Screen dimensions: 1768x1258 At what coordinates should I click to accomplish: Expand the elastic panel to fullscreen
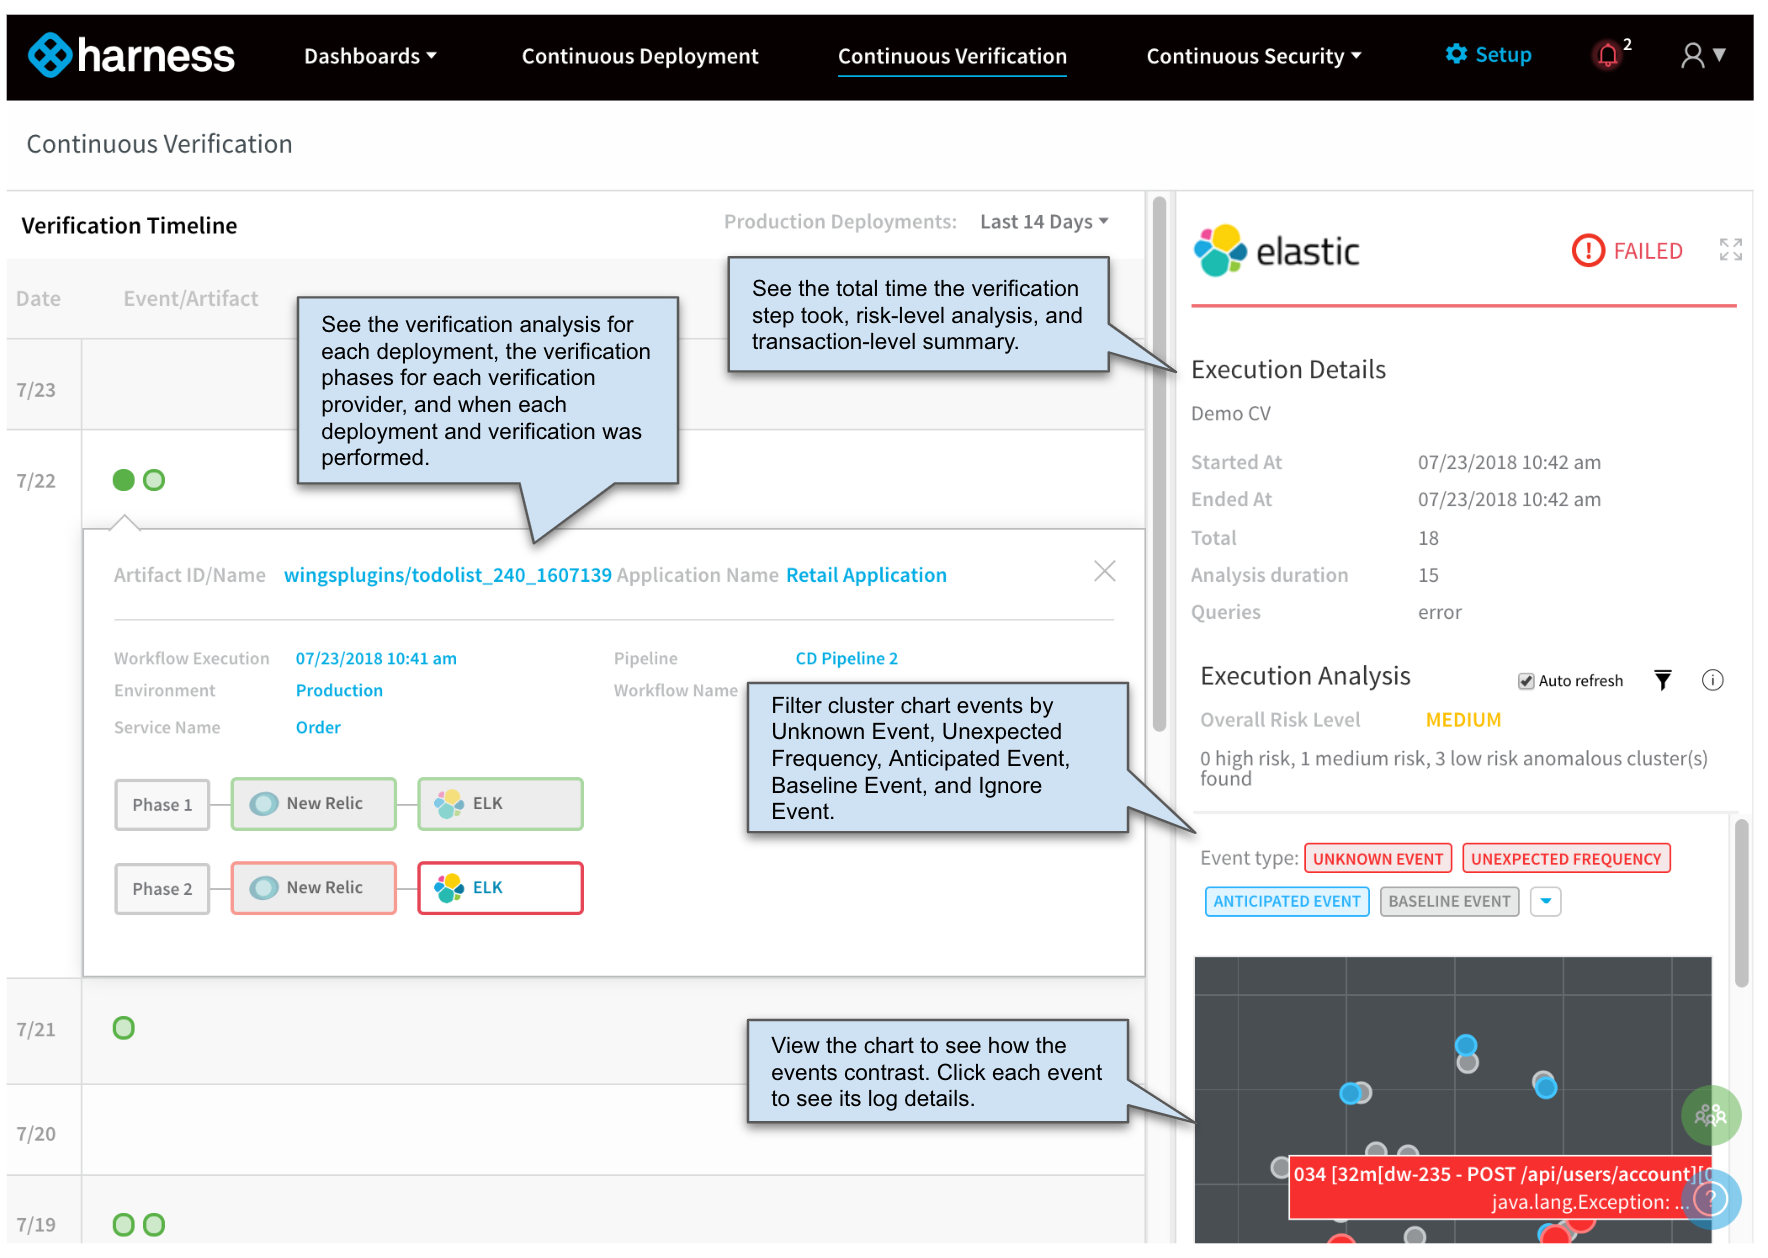(1731, 249)
